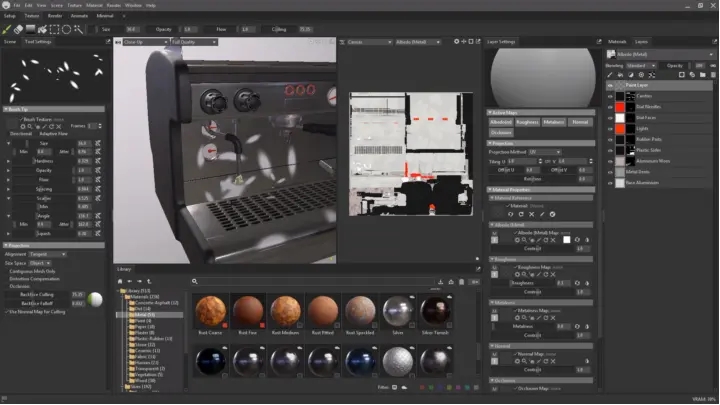The width and height of the screenshot is (720, 405).
Task: Toggle Use Normal Map for Culling
Action: point(6,312)
